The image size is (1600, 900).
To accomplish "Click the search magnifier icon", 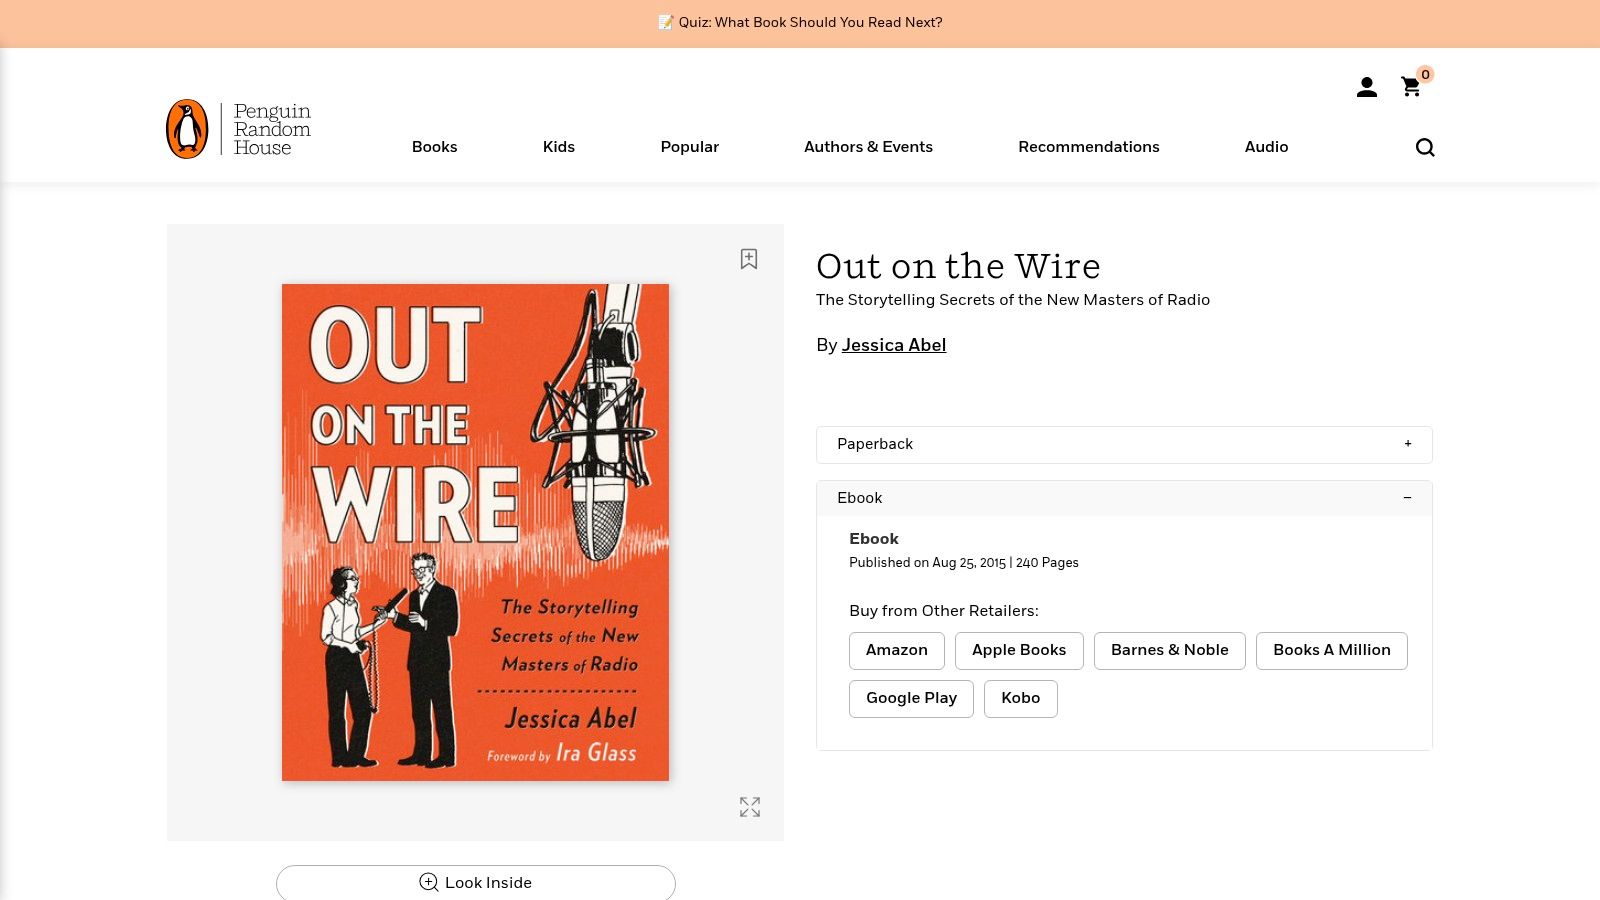I will [x=1425, y=148].
